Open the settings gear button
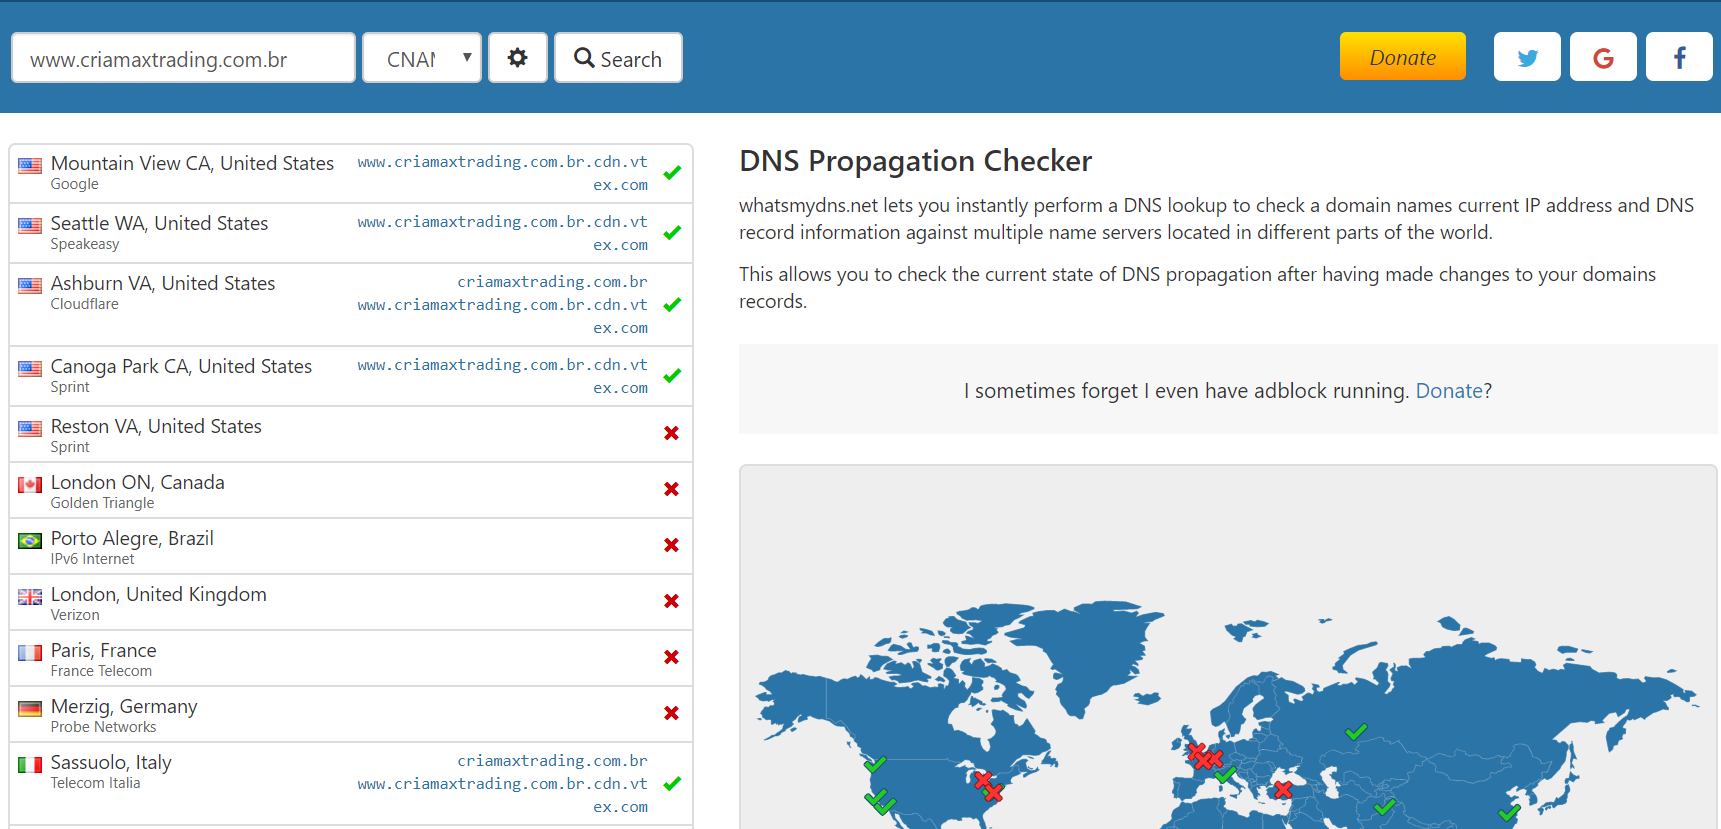Viewport: 1721px width, 829px height. (517, 58)
